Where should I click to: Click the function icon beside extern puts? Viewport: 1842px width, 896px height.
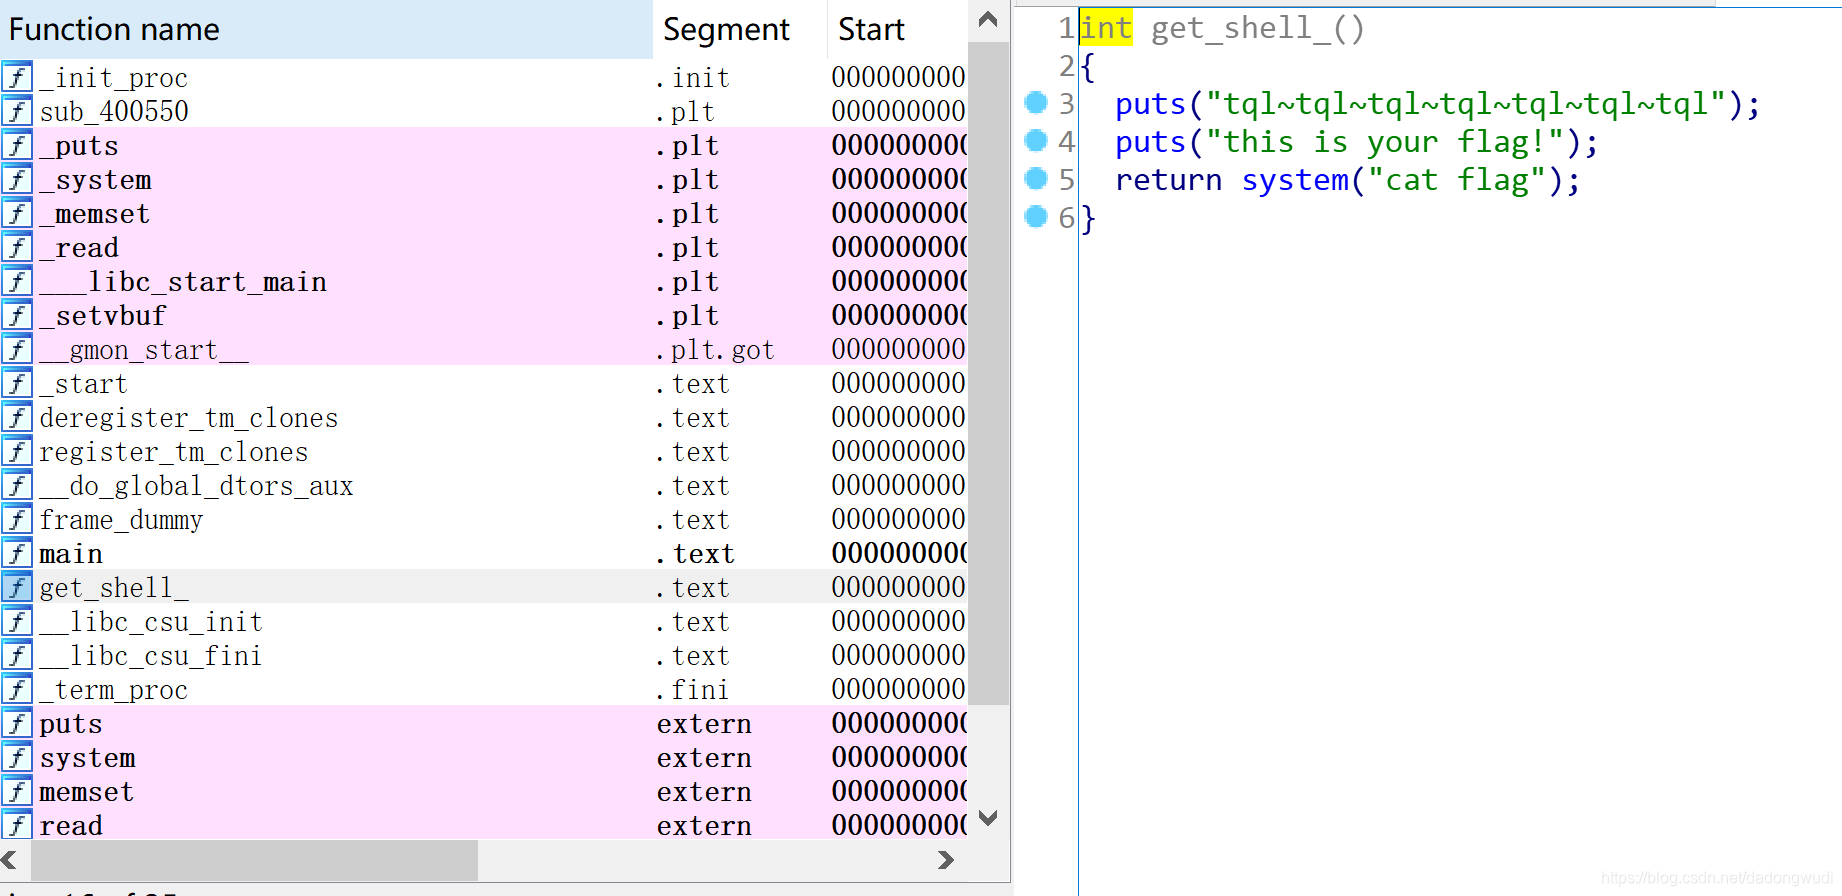pos(17,723)
